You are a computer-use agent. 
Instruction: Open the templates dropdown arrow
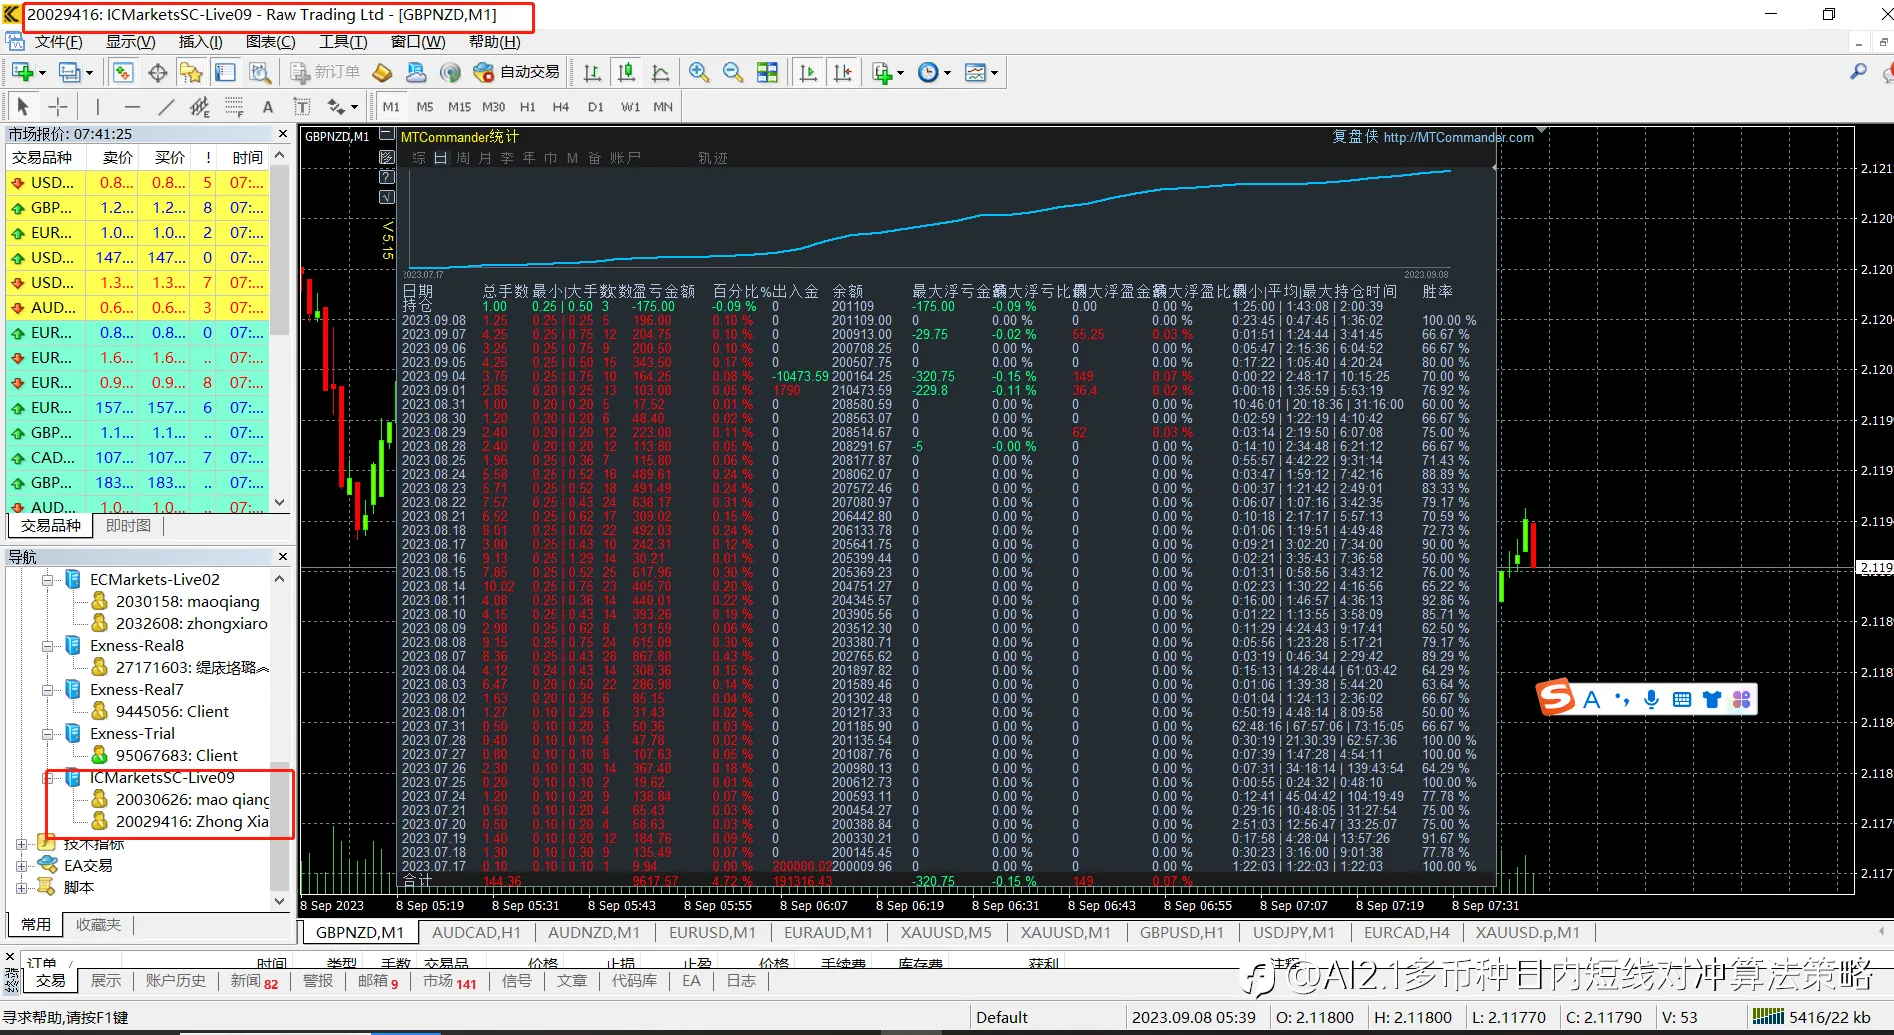[x=994, y=73]
